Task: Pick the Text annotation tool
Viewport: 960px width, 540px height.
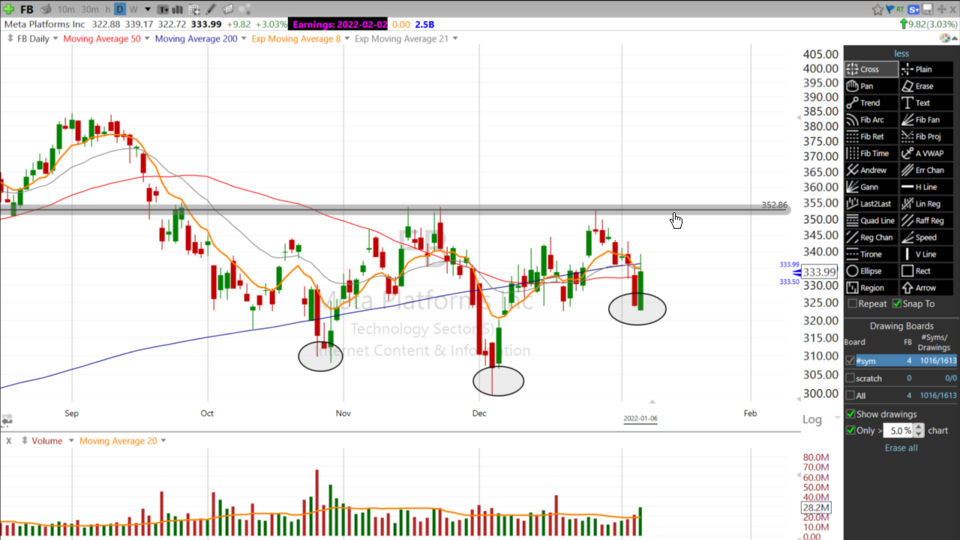Action: tap(927, 103)
